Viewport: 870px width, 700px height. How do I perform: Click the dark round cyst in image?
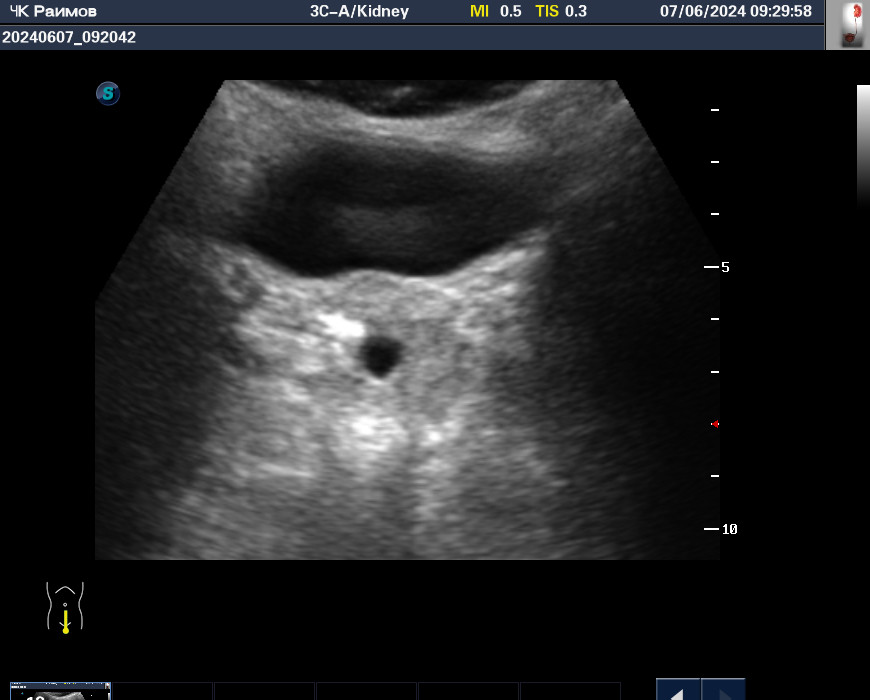(x=380, y=355)
